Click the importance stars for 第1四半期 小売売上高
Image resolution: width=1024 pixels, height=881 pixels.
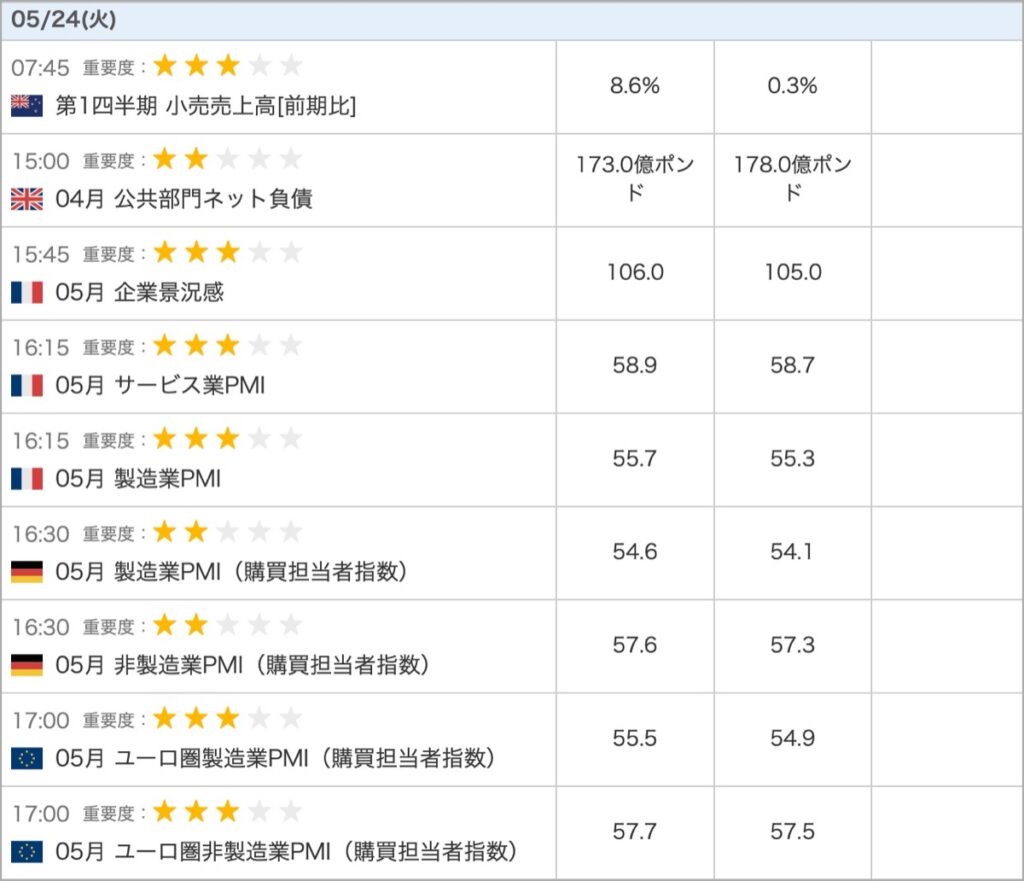point(227,65)
